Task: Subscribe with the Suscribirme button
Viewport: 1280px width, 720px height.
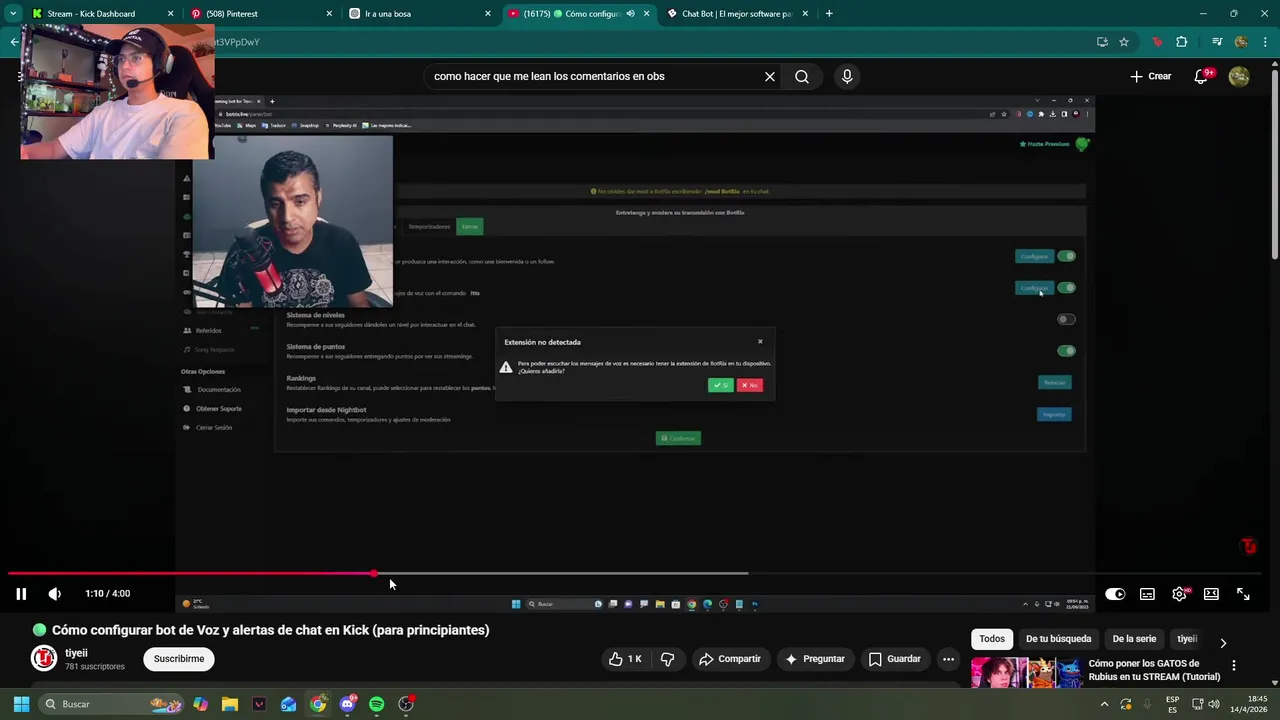Action: pos(179,659)
